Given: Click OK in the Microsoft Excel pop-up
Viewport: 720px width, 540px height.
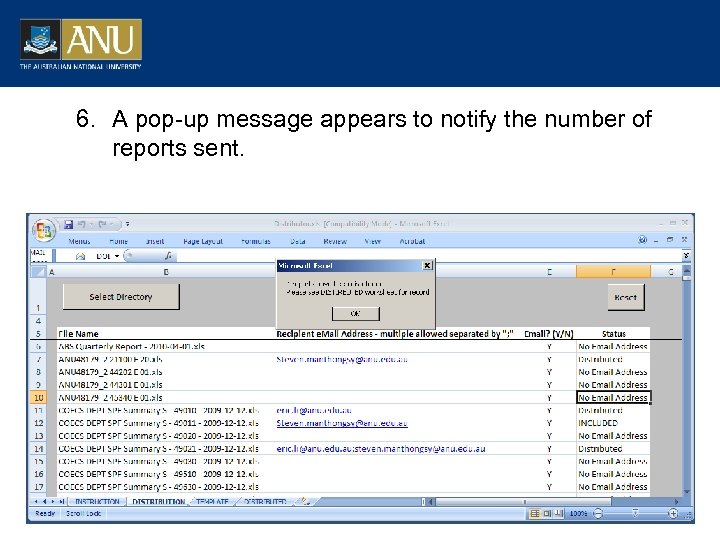Looking at the screenshot, I should point(355,314).
